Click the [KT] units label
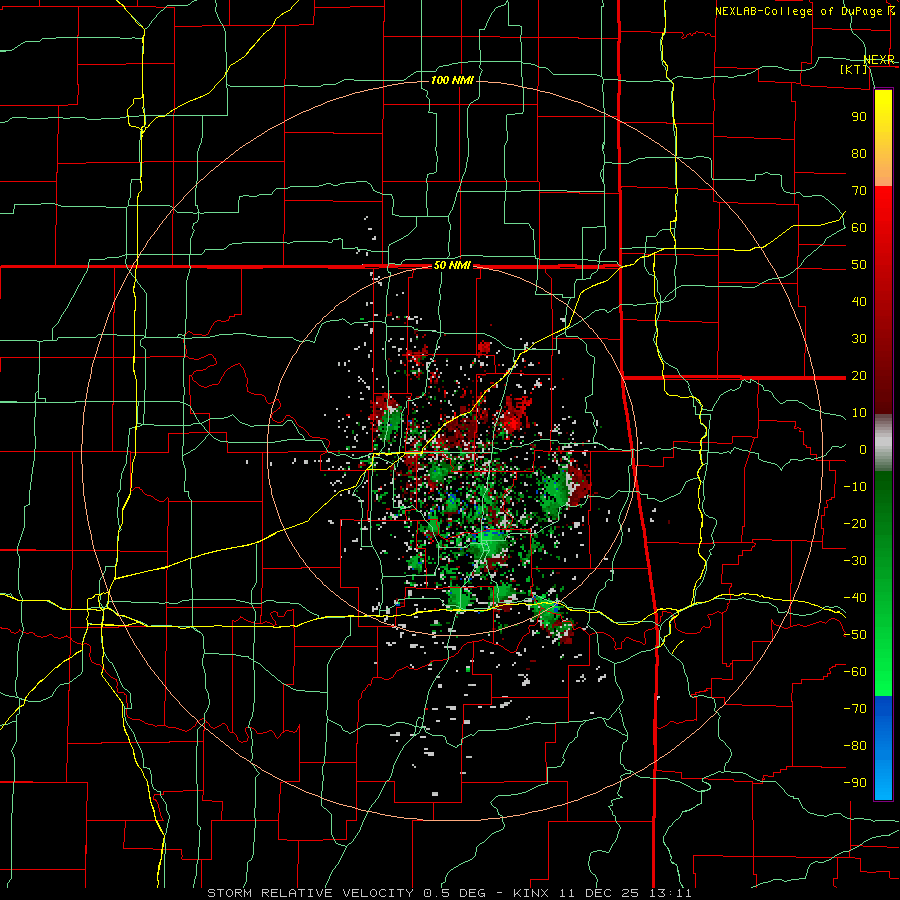Screen dimensions: 900x900 point(854,69)
